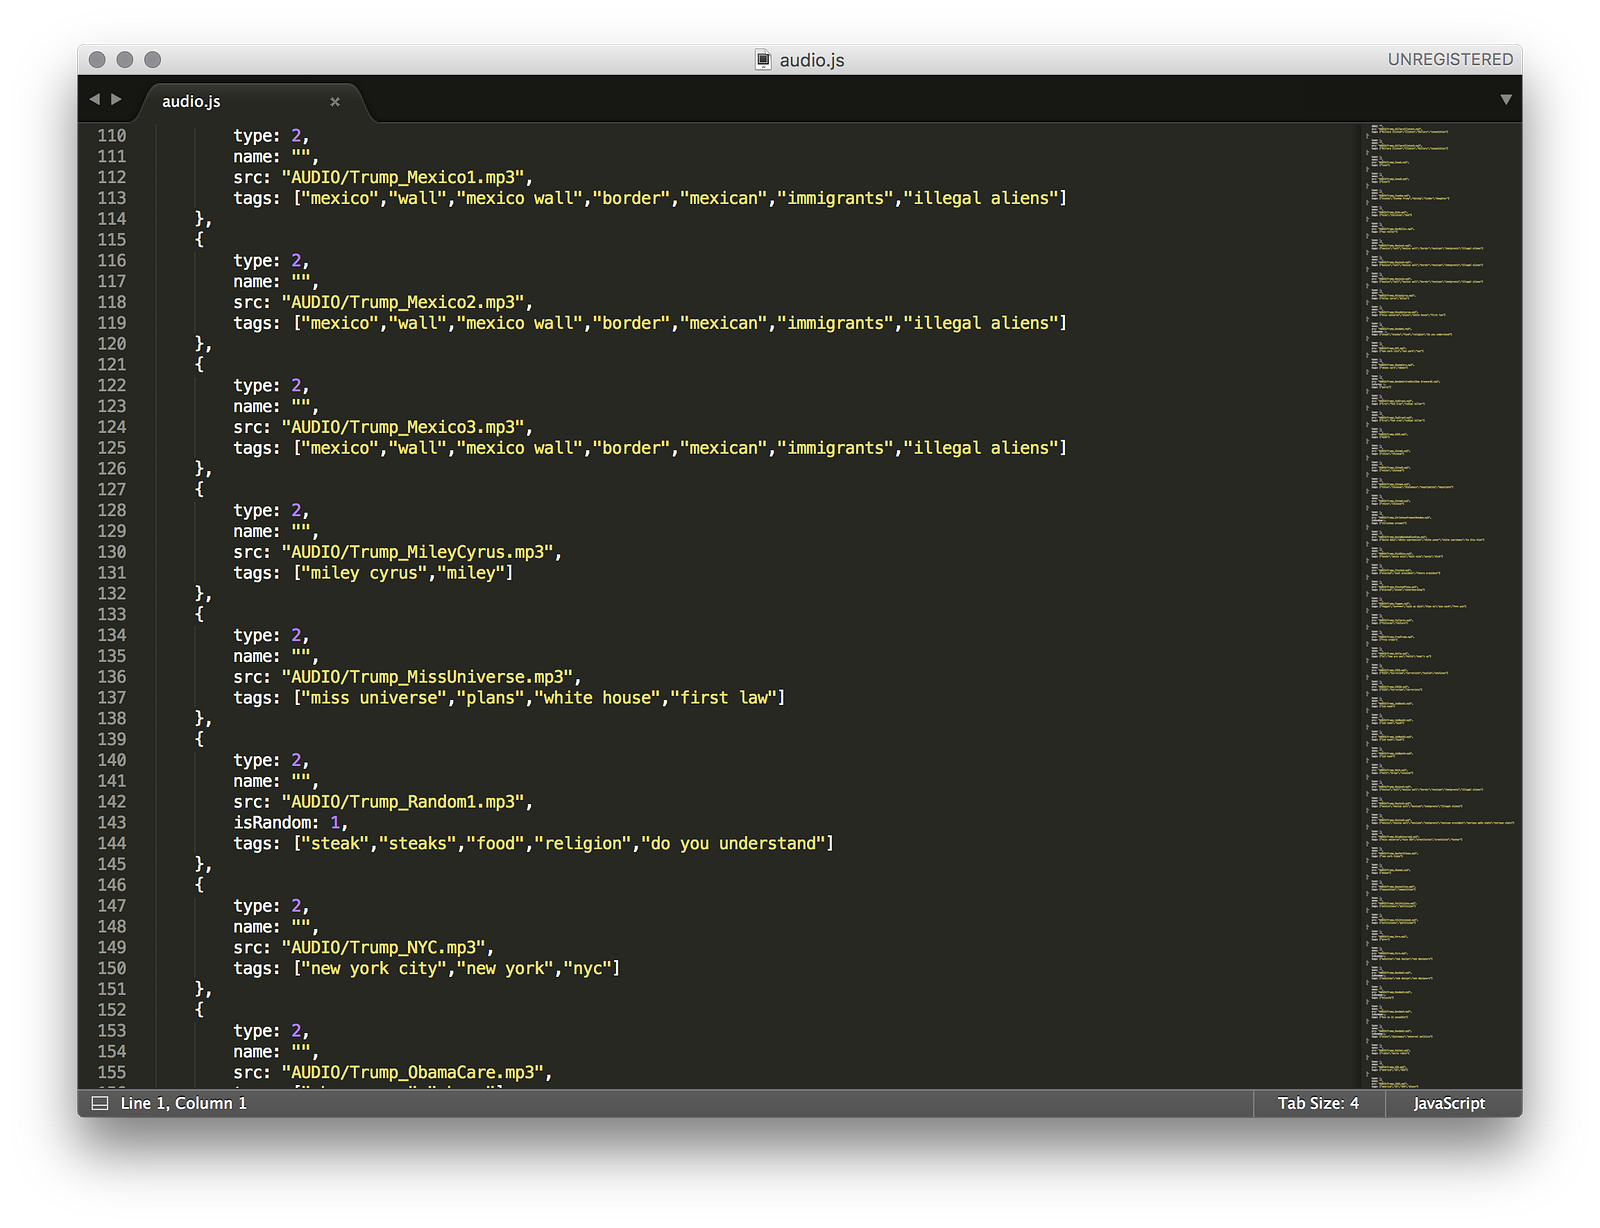Click the "AUDIO/Trump_Mexico3.mp3" string

click(403, 428)
